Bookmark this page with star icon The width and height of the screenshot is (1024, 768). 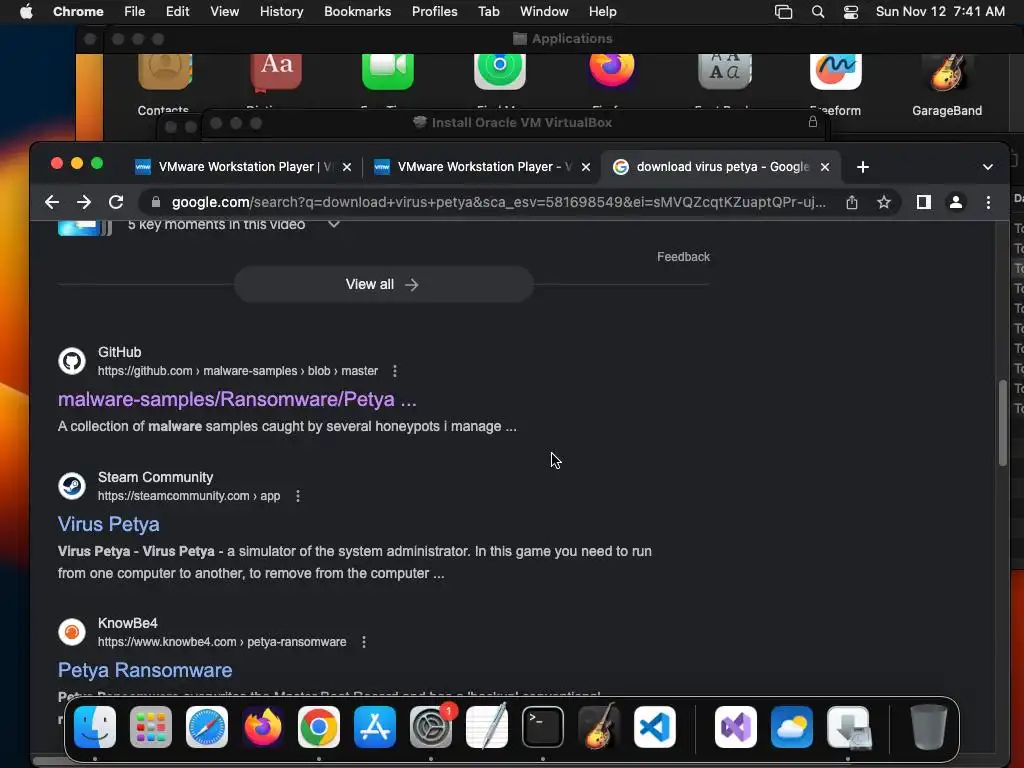884,202
